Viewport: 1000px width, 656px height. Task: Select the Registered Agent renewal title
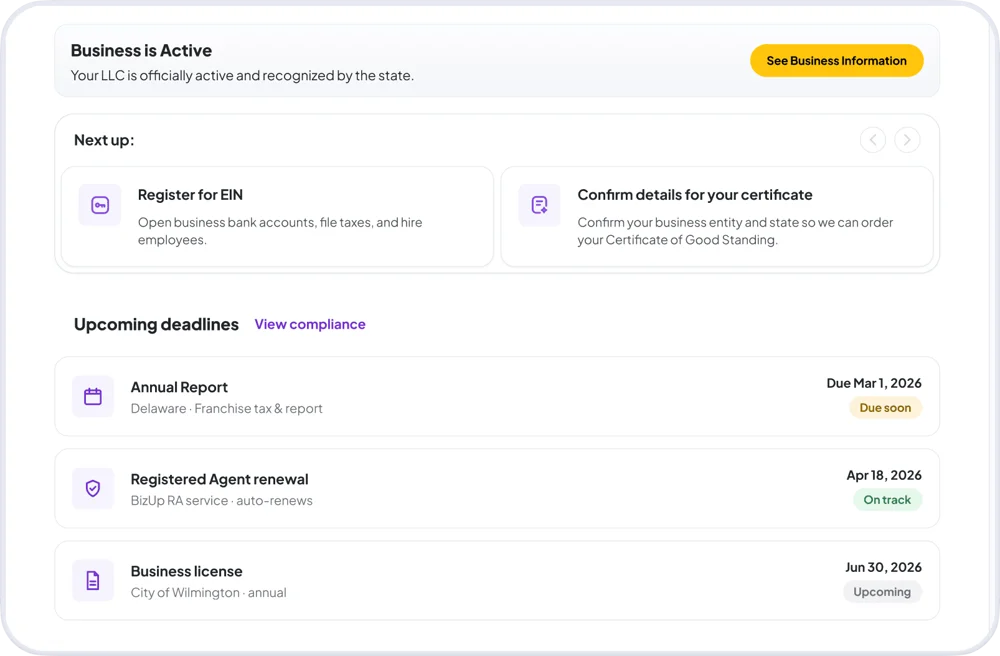(x=219, y=479)
